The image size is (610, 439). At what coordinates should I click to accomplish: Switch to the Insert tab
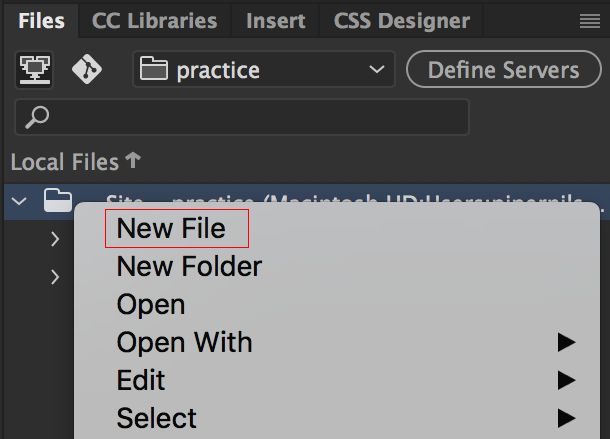pos(275,21)
